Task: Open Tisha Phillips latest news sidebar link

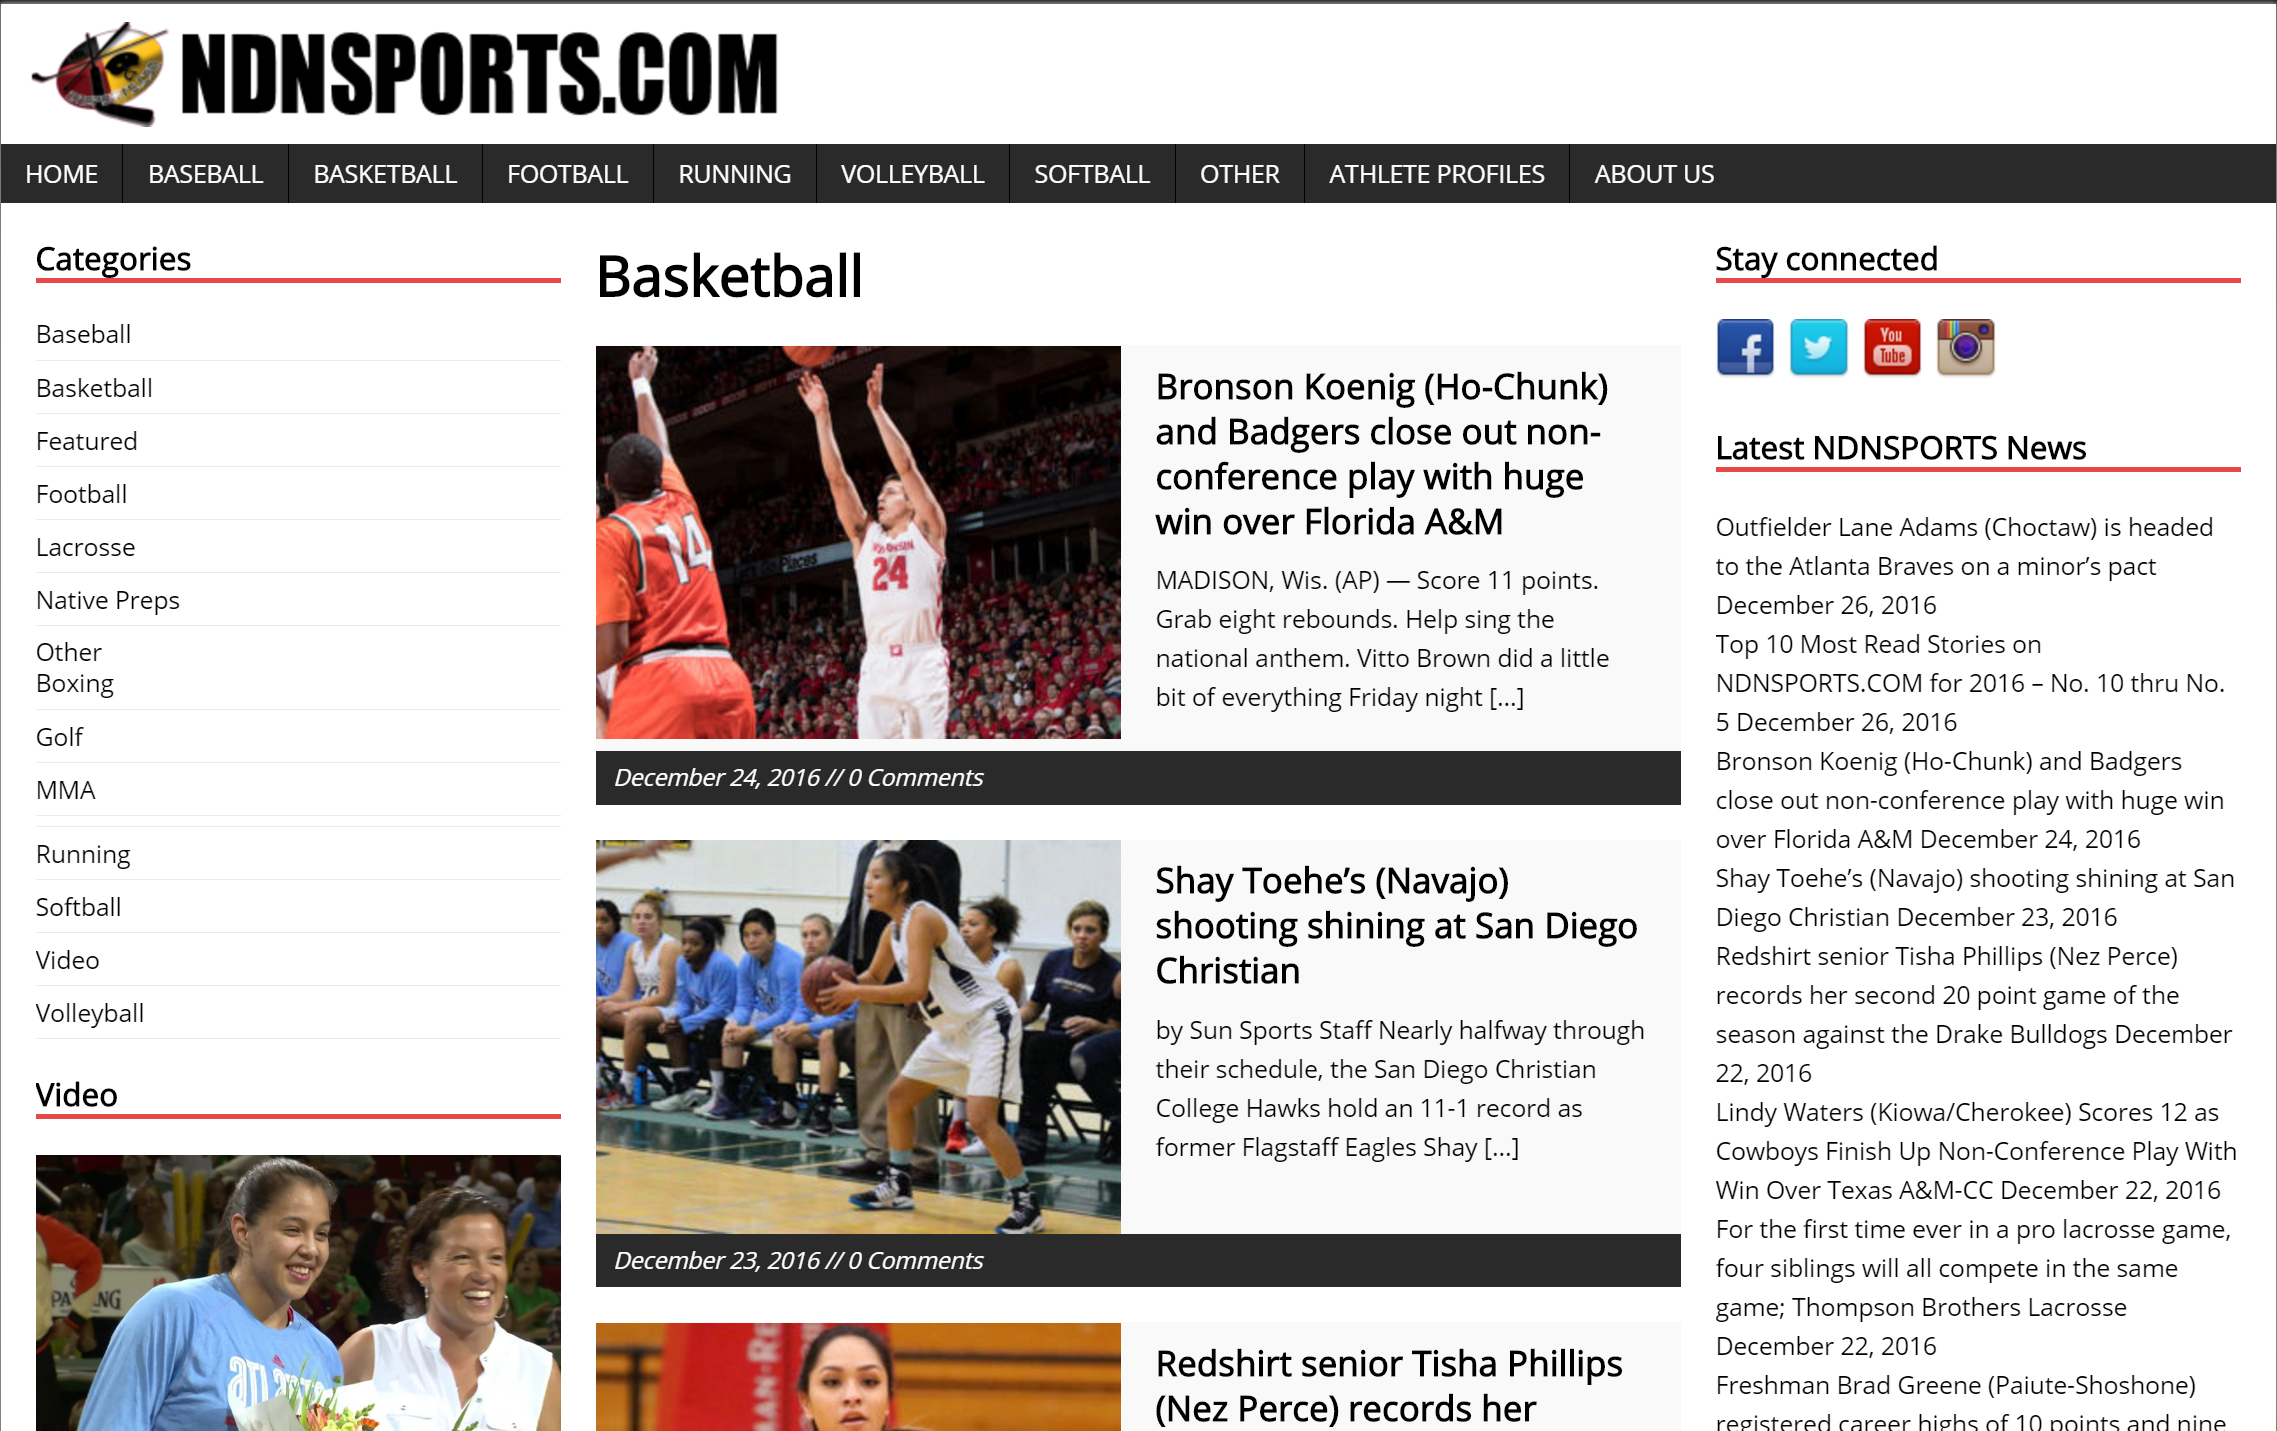Action: pos(1974,995)
